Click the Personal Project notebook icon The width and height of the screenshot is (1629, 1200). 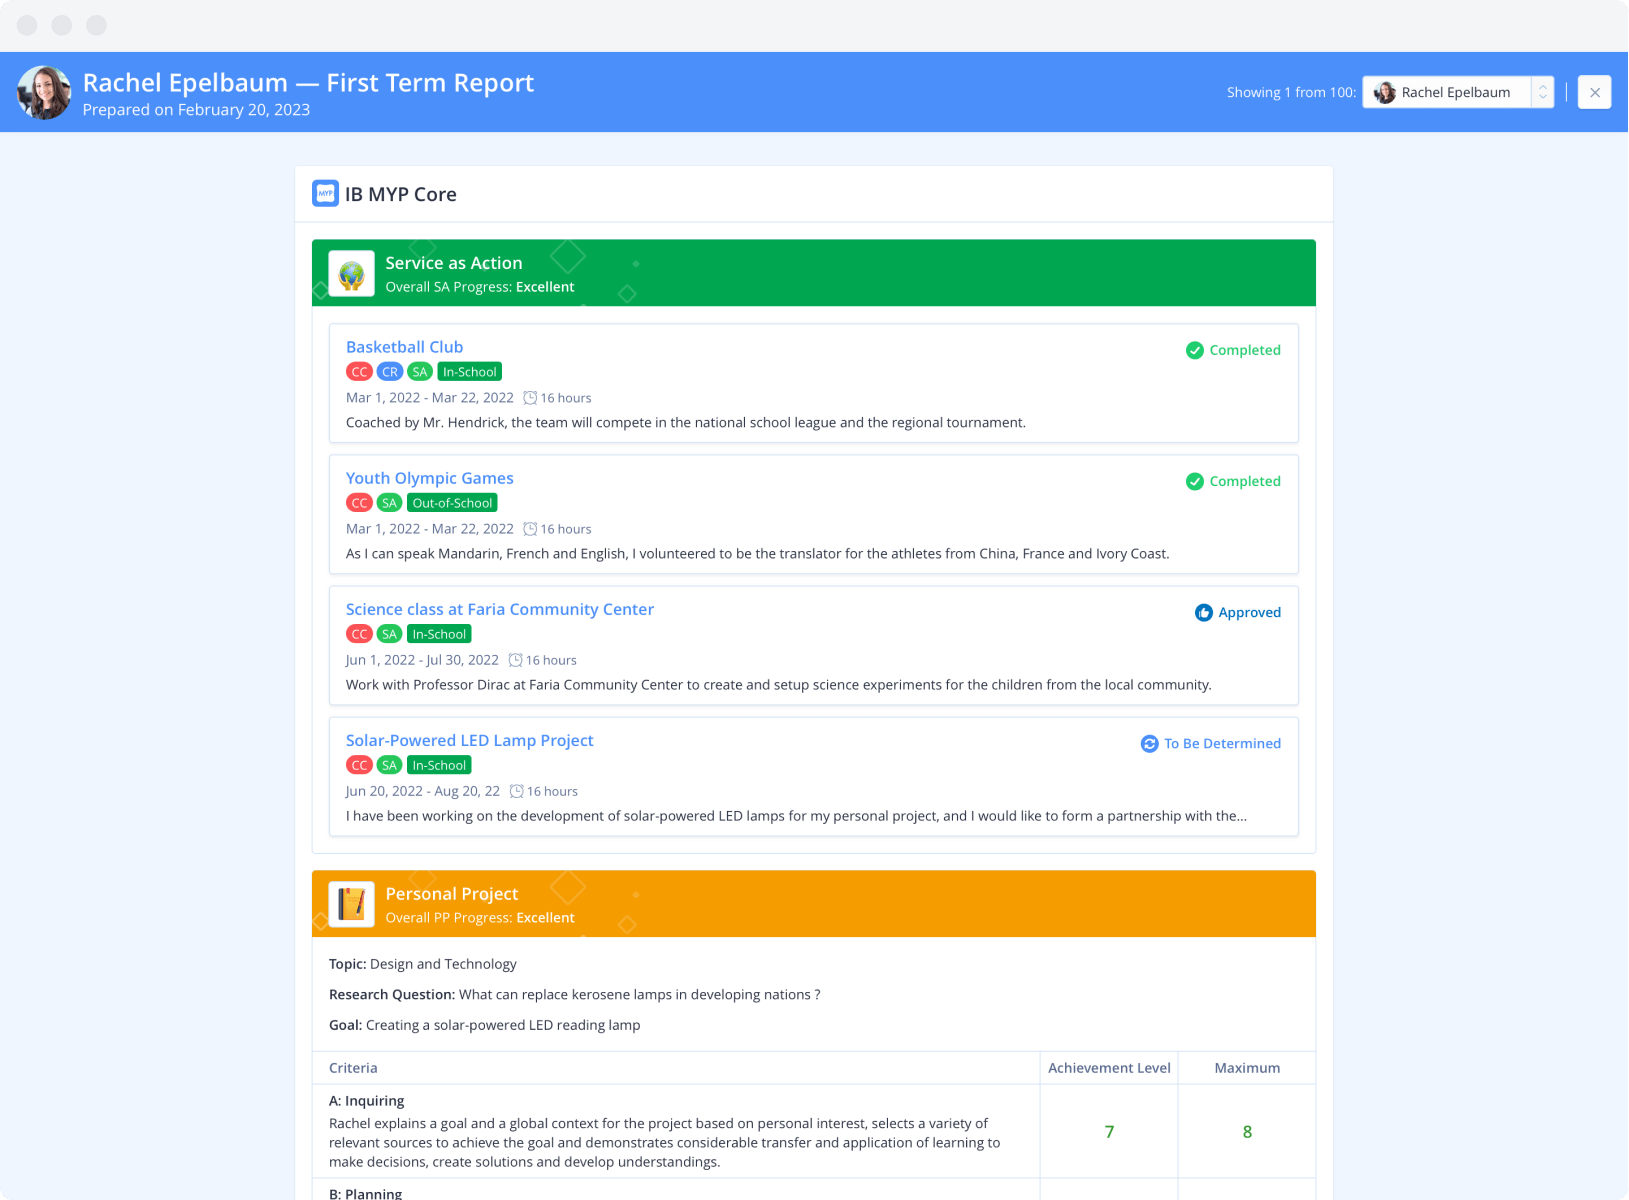(x=351, y=904)
